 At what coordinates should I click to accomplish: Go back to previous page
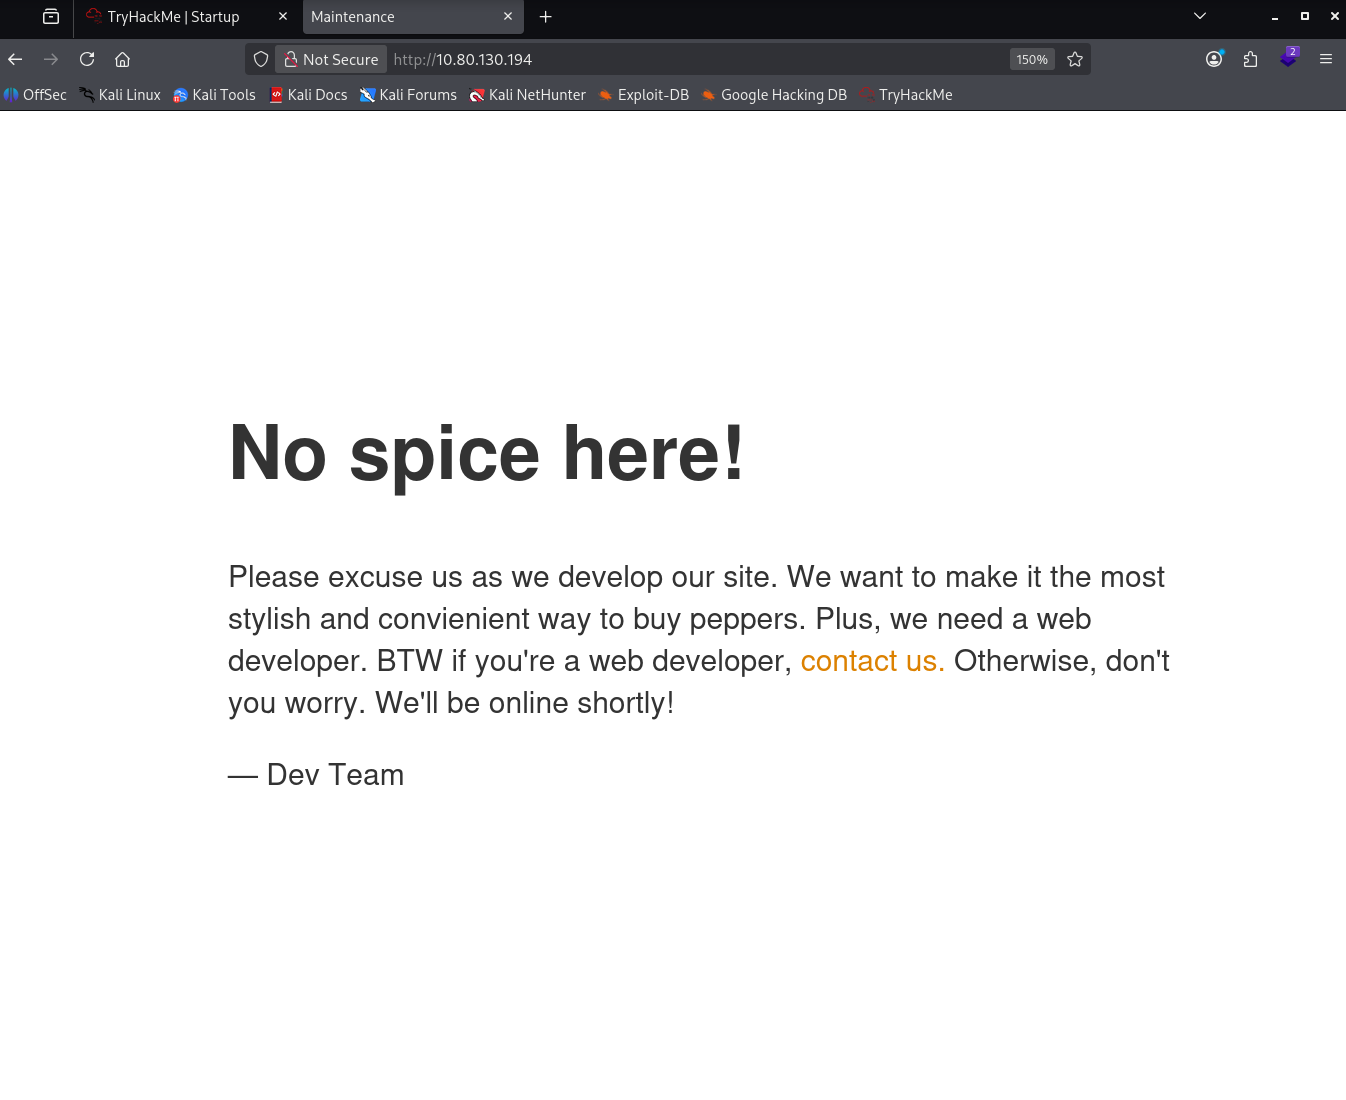[15, 59]
